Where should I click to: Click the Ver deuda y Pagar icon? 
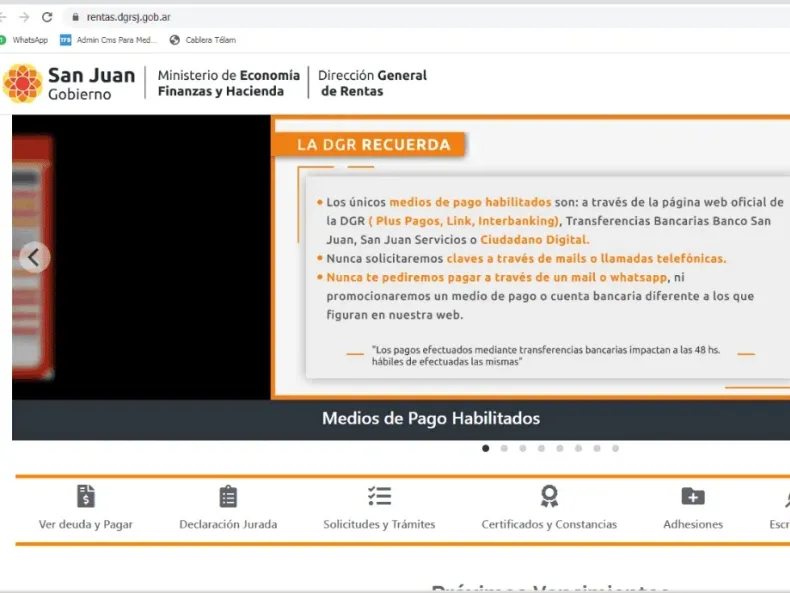(x=86, y=496)
